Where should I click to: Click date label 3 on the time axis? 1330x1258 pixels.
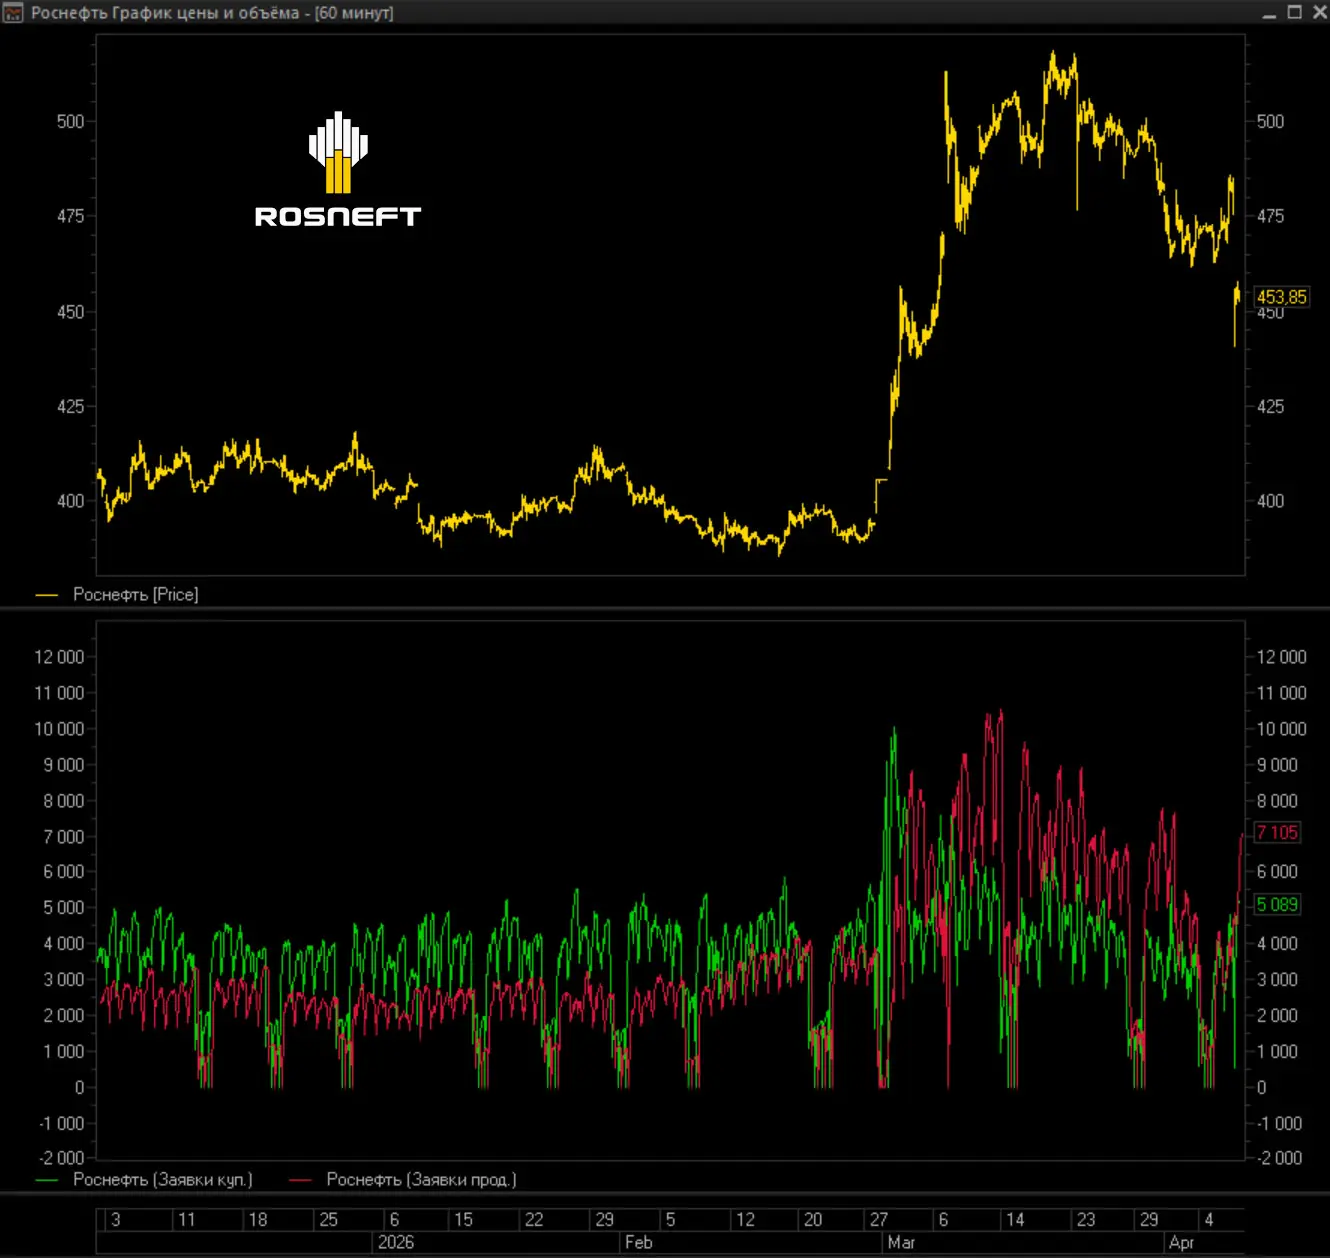coord(116,1220)
